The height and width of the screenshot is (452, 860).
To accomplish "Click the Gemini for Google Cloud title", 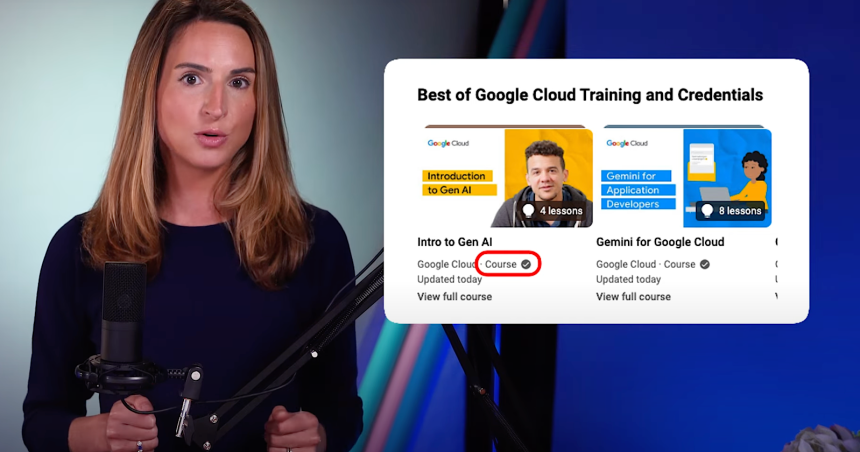I will 660,242.
